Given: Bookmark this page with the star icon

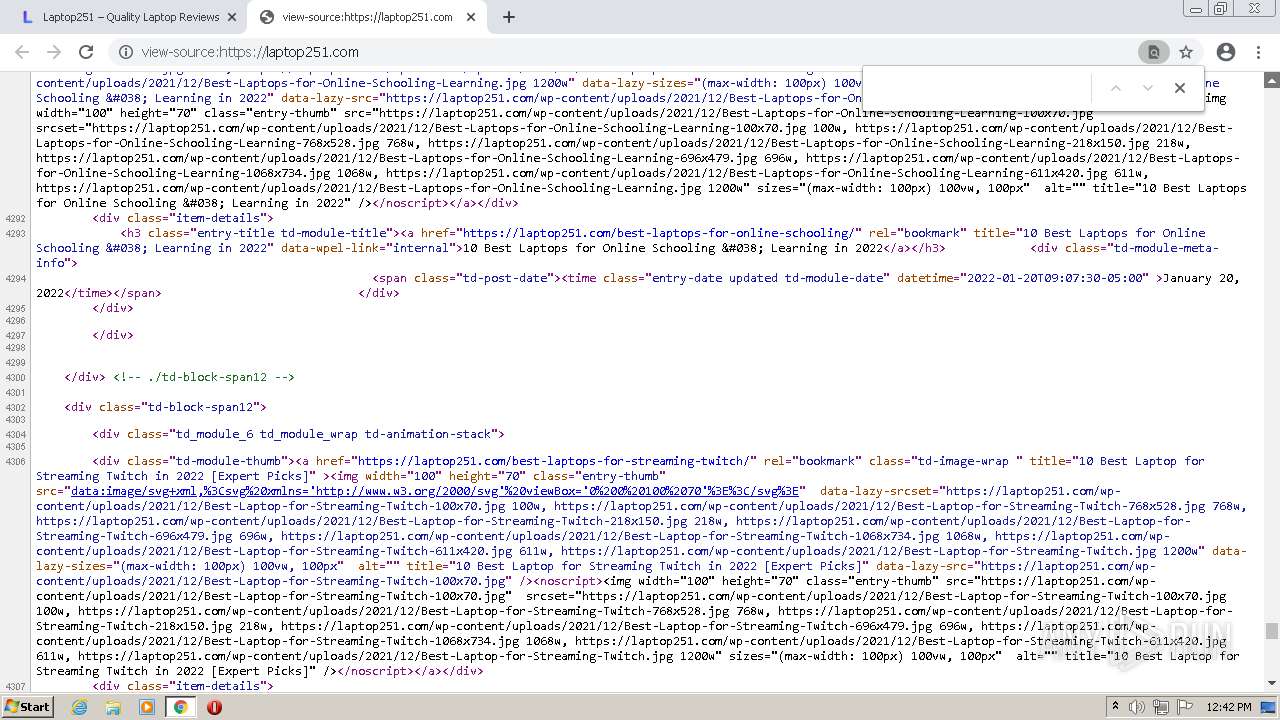Looking at the screenshot, I should 1186,52.
